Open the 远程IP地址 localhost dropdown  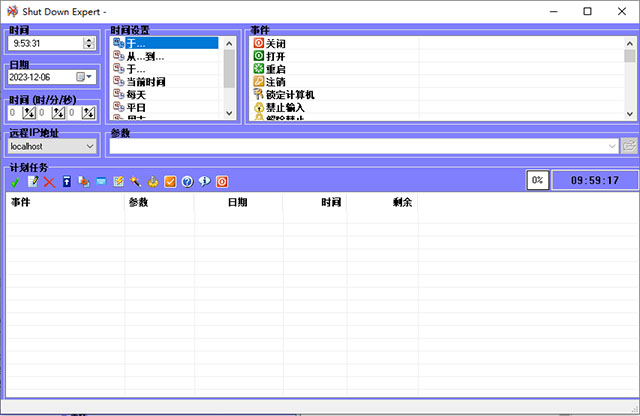[90, 146]
